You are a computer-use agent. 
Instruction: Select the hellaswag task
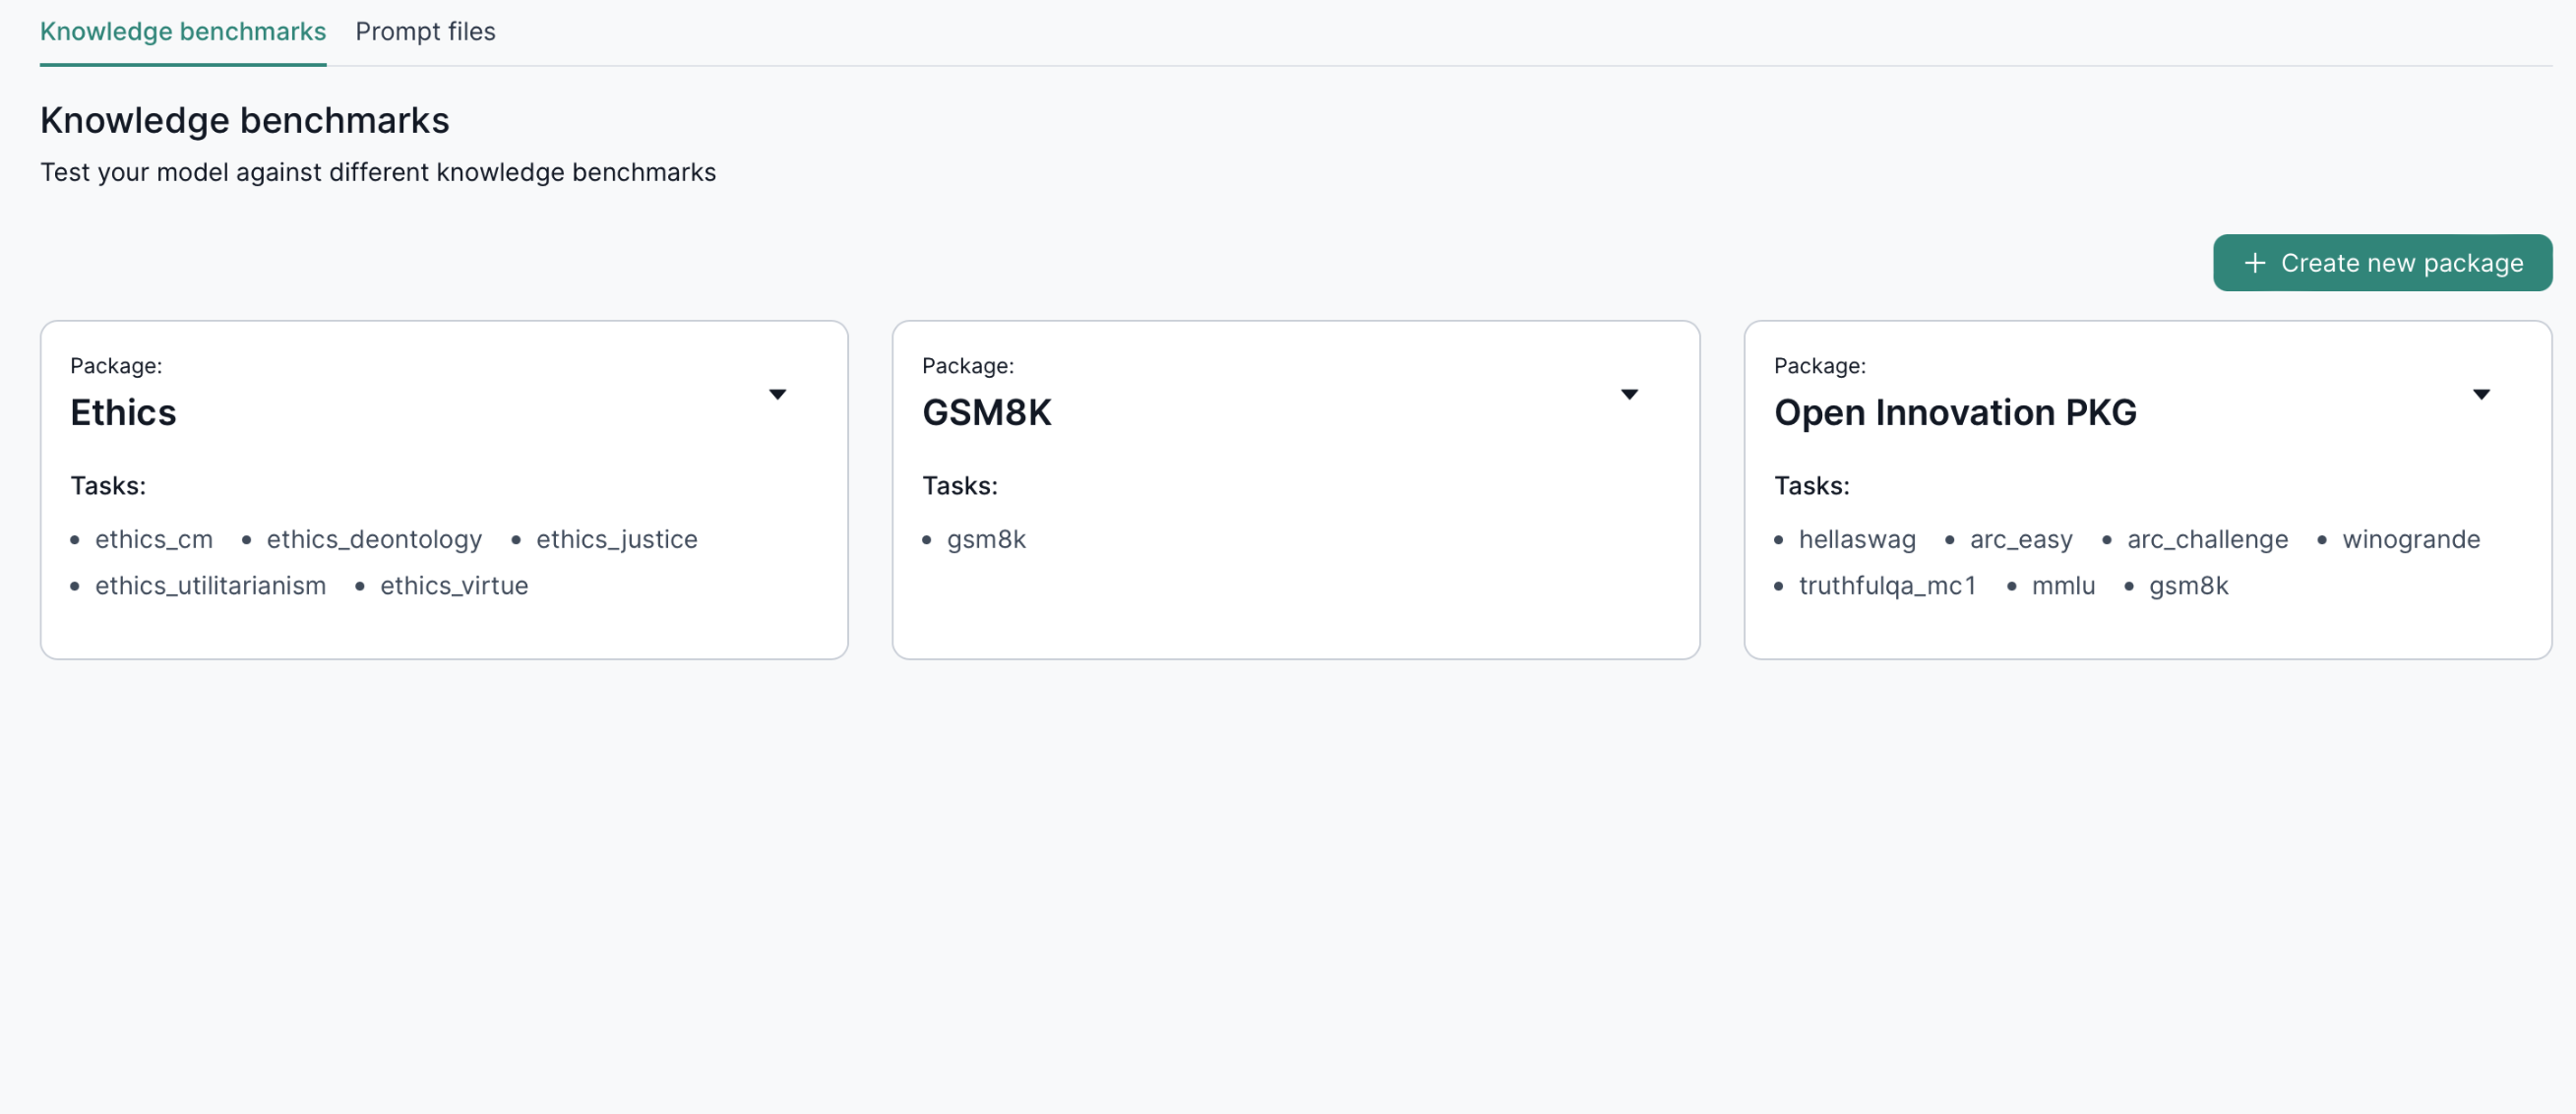point(1857,539)
